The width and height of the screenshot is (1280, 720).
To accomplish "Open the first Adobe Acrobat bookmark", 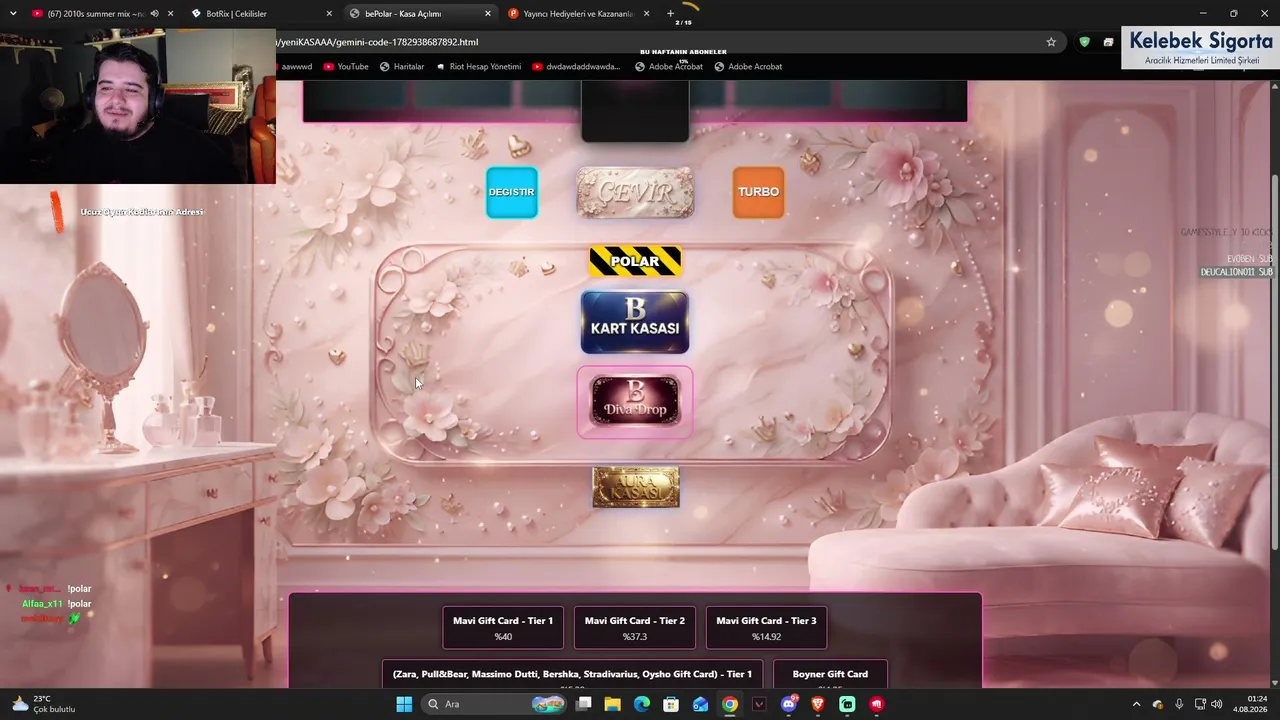I will coord(669,67).
